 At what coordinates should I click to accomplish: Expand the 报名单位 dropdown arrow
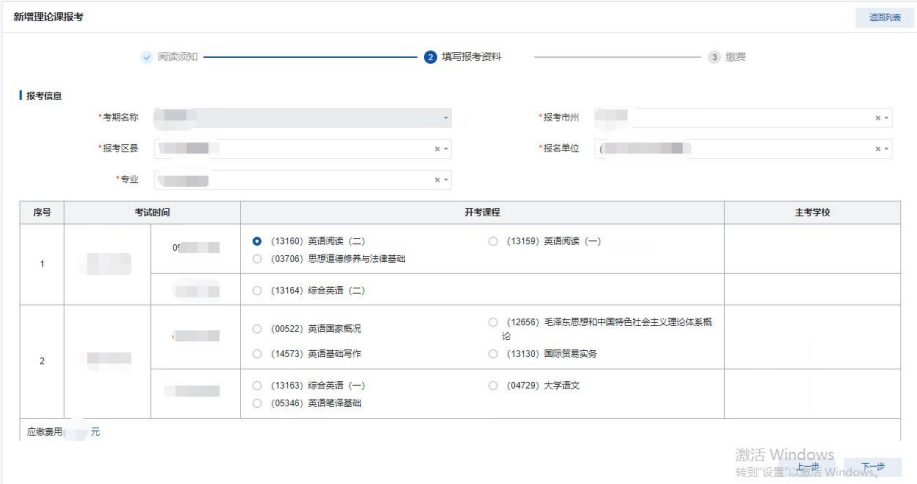[x=887, y=149]
